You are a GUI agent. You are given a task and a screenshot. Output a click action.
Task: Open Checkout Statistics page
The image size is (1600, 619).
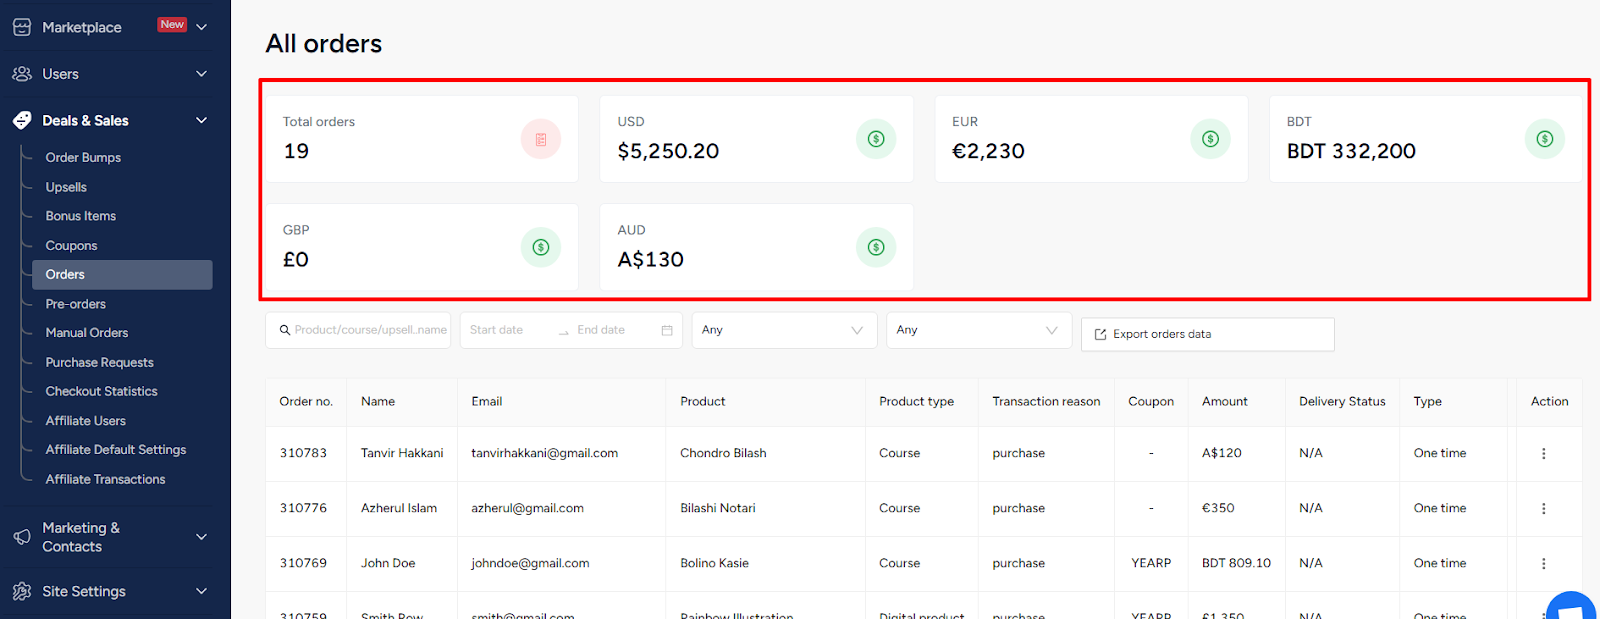tap(101, 392)
